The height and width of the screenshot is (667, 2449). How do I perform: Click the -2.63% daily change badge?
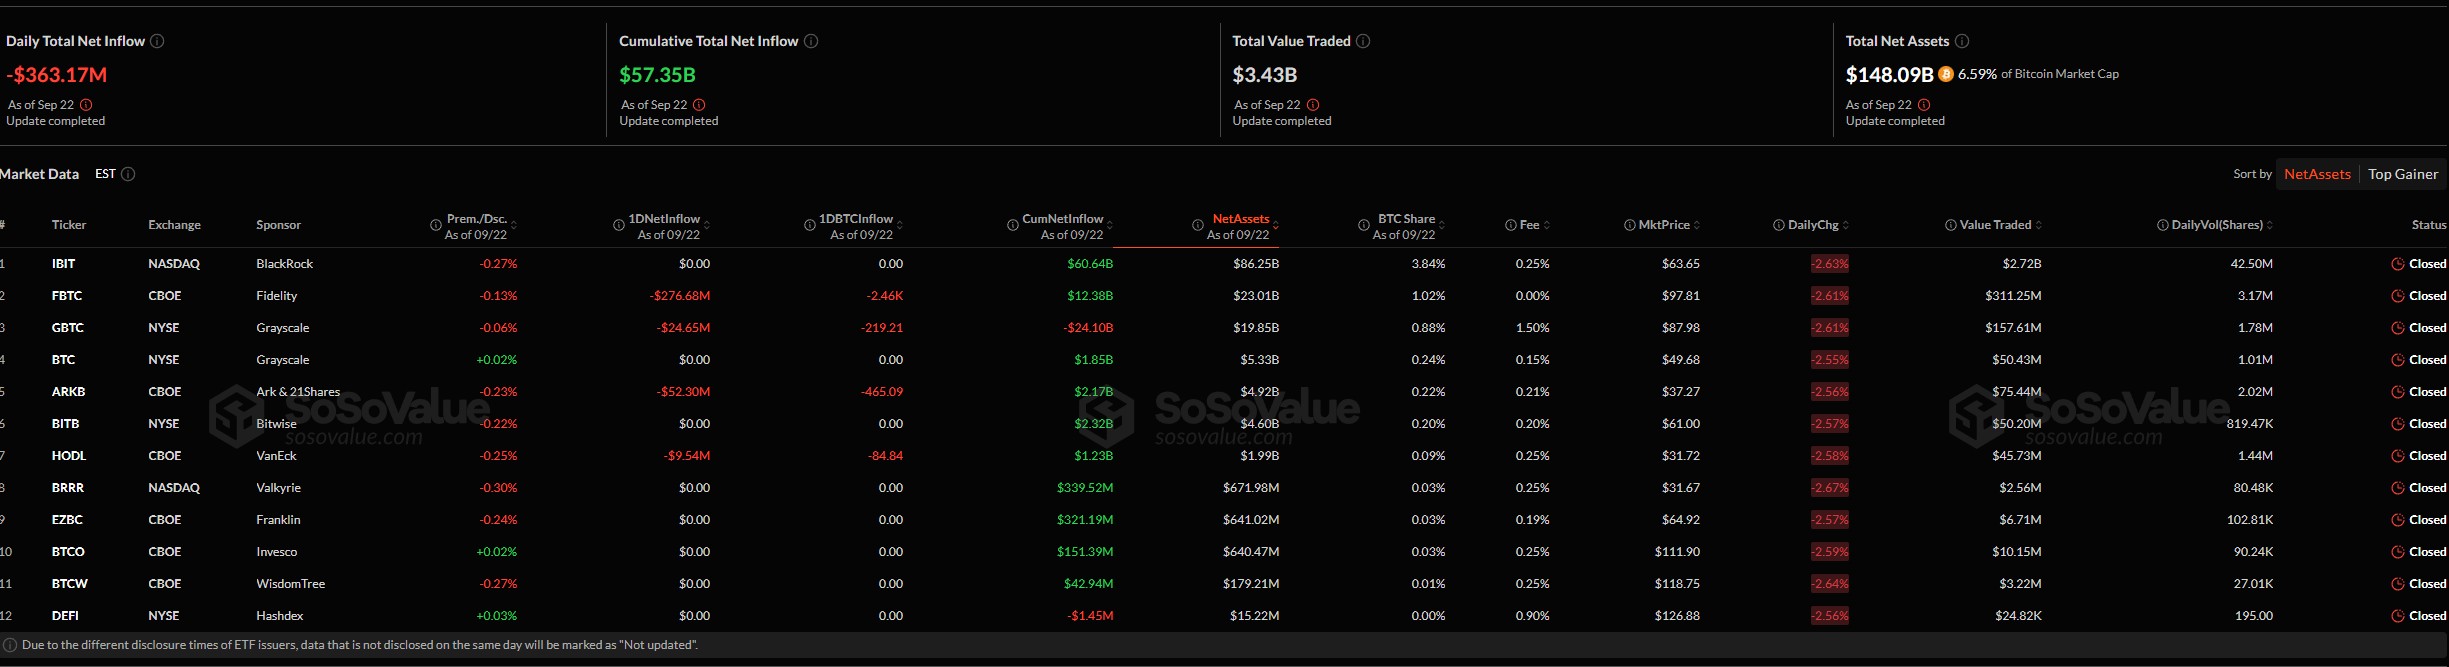click(1829, 264)
